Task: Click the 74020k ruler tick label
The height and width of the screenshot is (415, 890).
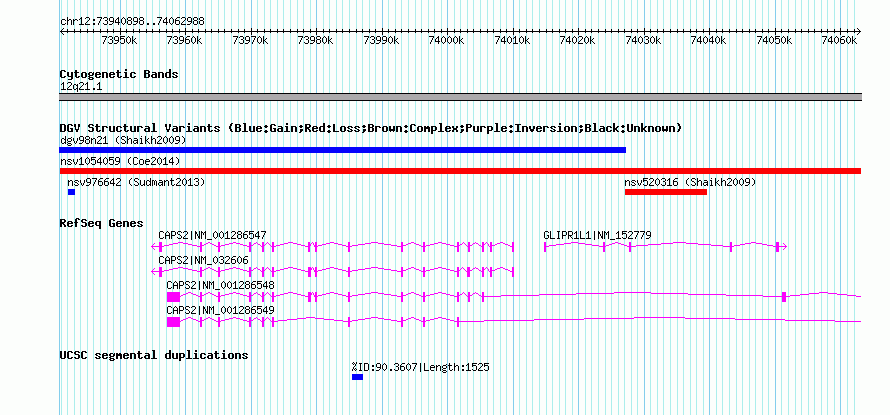Action: [578, 40]
